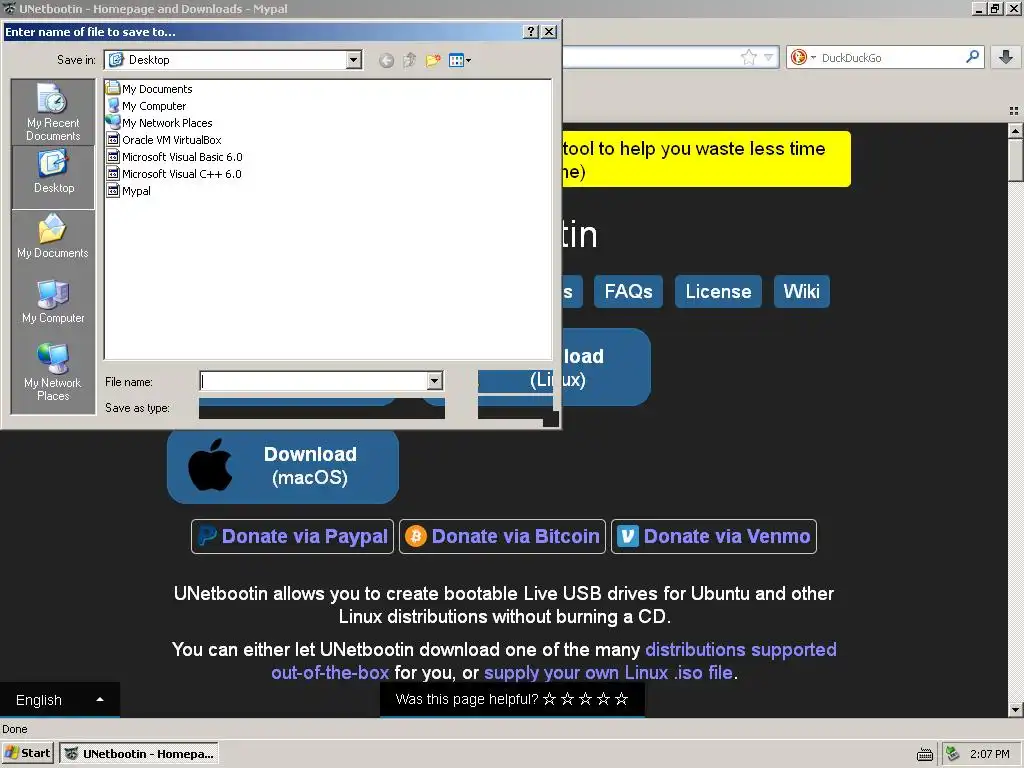The image size is (1024, 768).
Task: Expand the Save in location dropdown
Action: (x=353, y=60)
